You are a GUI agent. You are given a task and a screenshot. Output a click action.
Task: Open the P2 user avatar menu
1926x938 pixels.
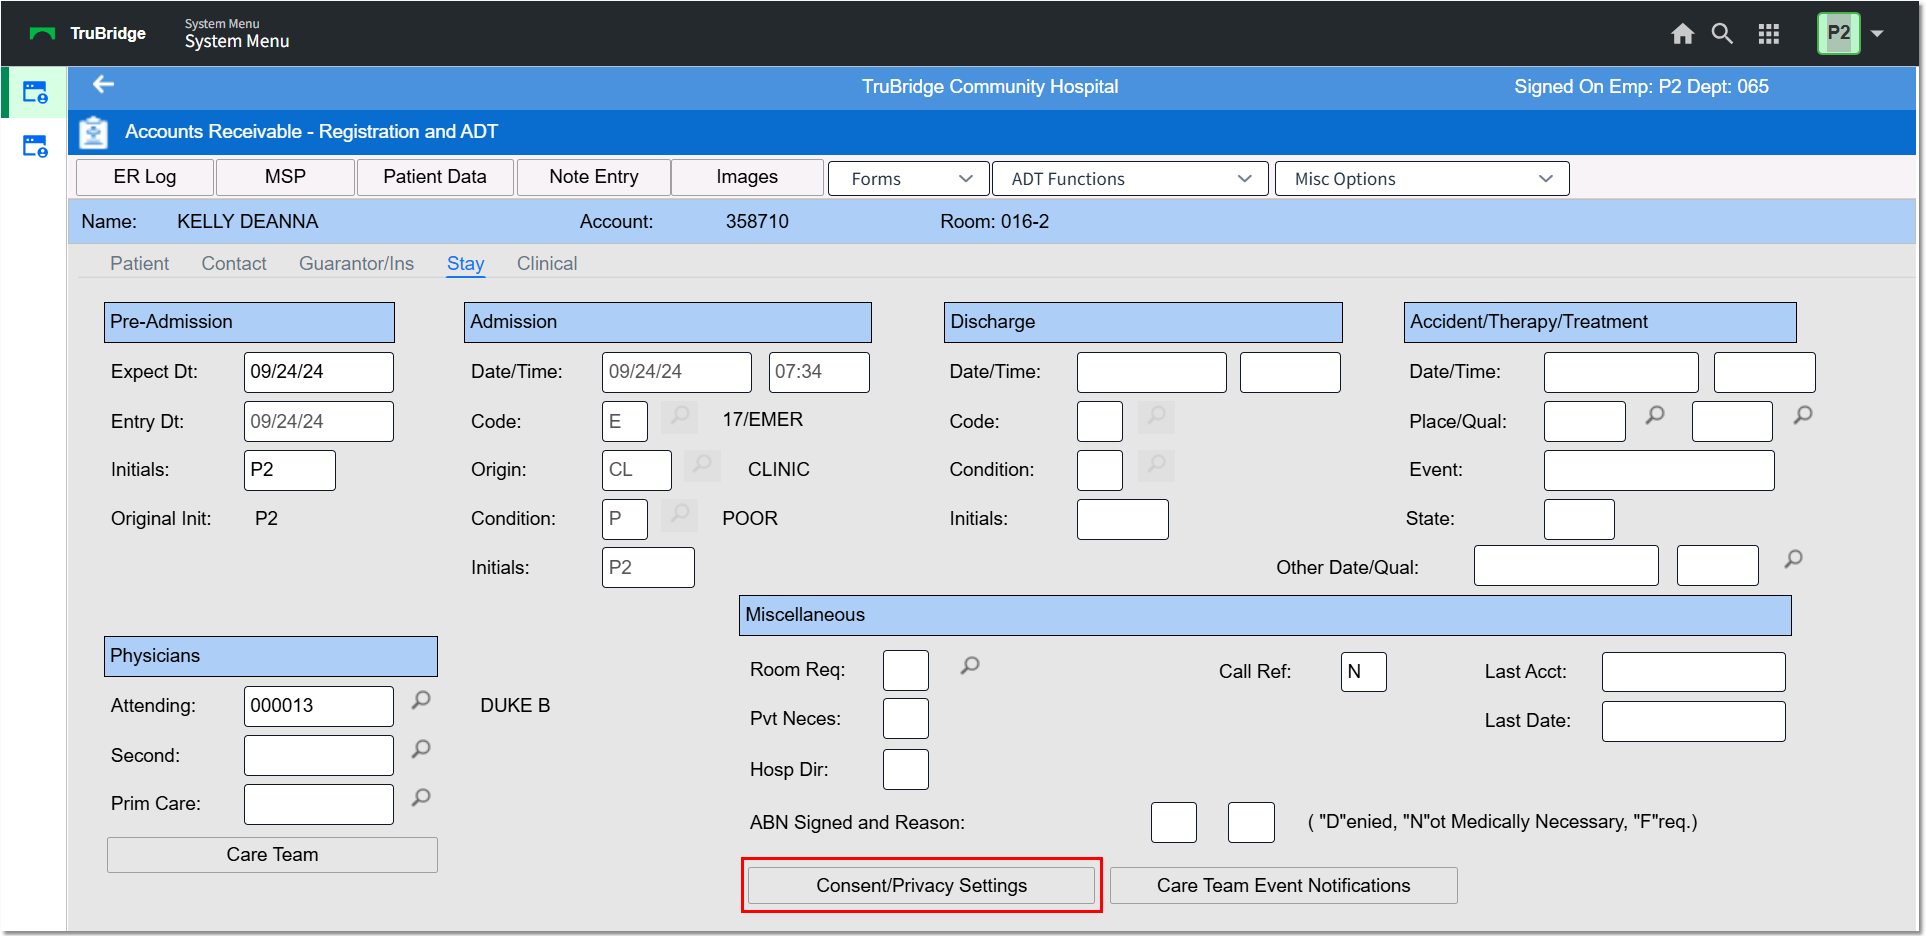click(x=1838, y=33)
